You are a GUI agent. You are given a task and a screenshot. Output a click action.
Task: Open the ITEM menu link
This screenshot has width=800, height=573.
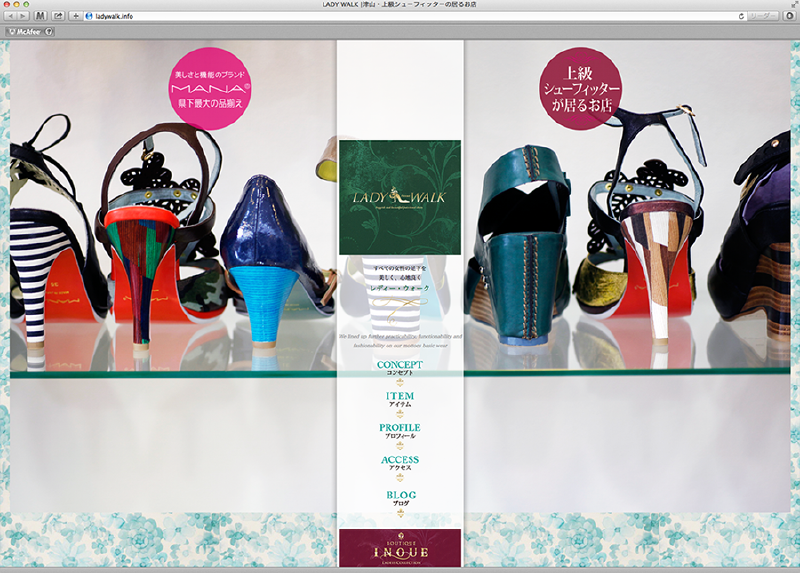[x=400, y=399]
